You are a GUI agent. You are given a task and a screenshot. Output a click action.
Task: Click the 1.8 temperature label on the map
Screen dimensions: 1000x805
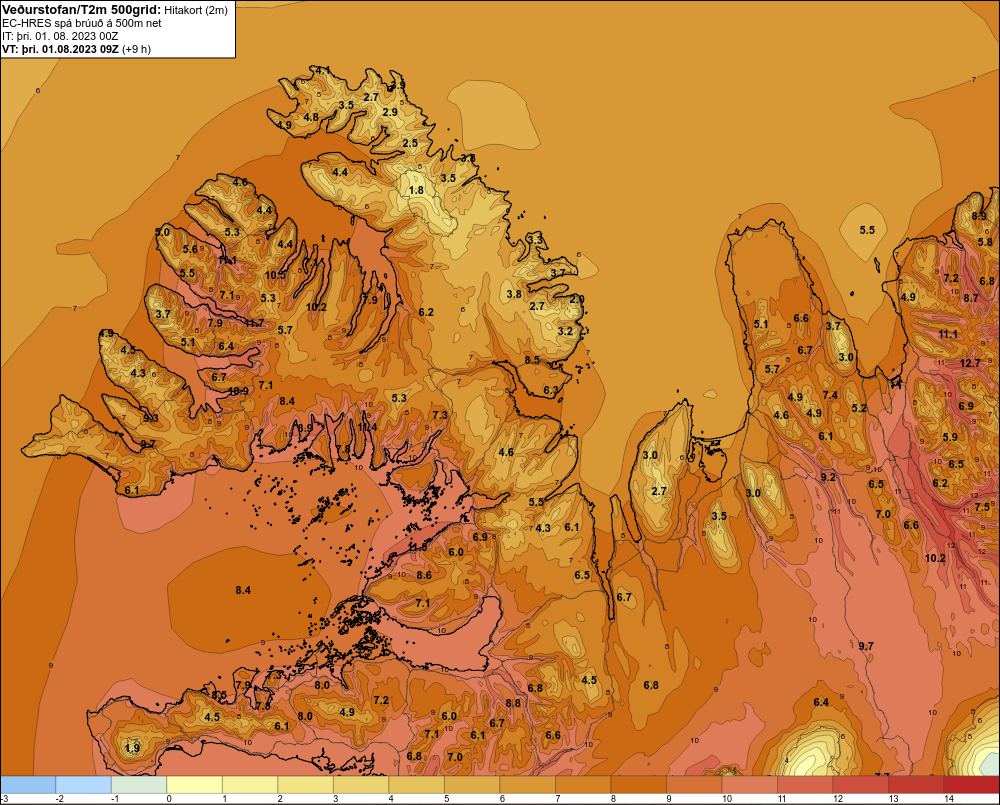tap(416, 190)
